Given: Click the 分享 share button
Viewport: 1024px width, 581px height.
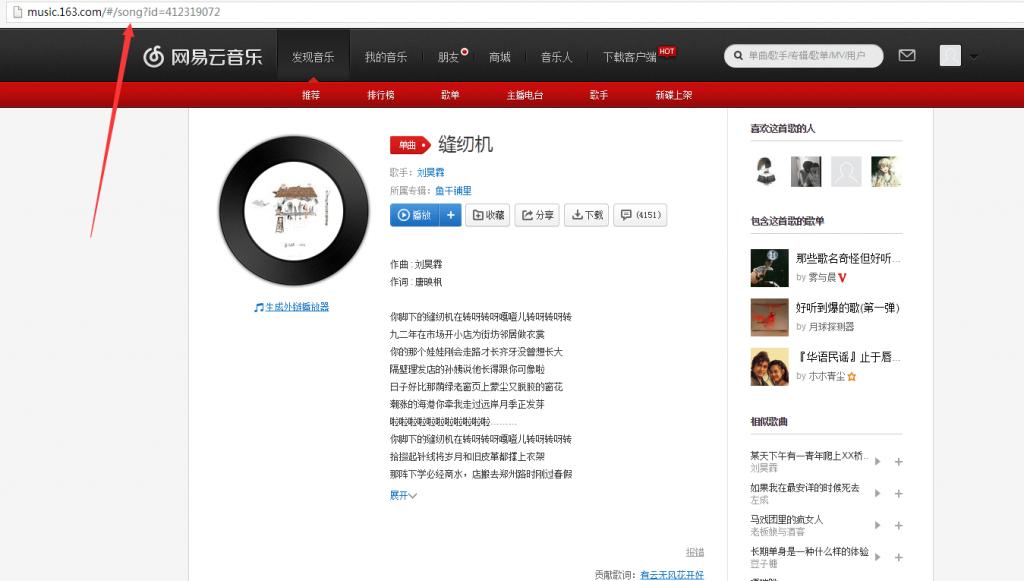Looking at the screenshot, I should (537, 215).
